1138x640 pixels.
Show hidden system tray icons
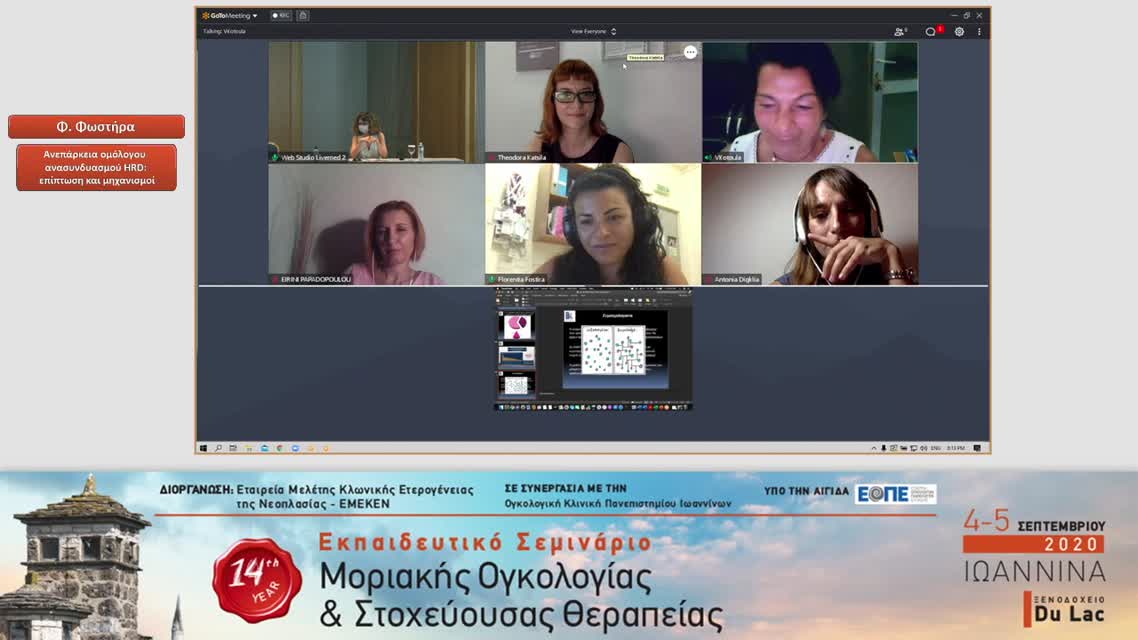pos(873,448)
